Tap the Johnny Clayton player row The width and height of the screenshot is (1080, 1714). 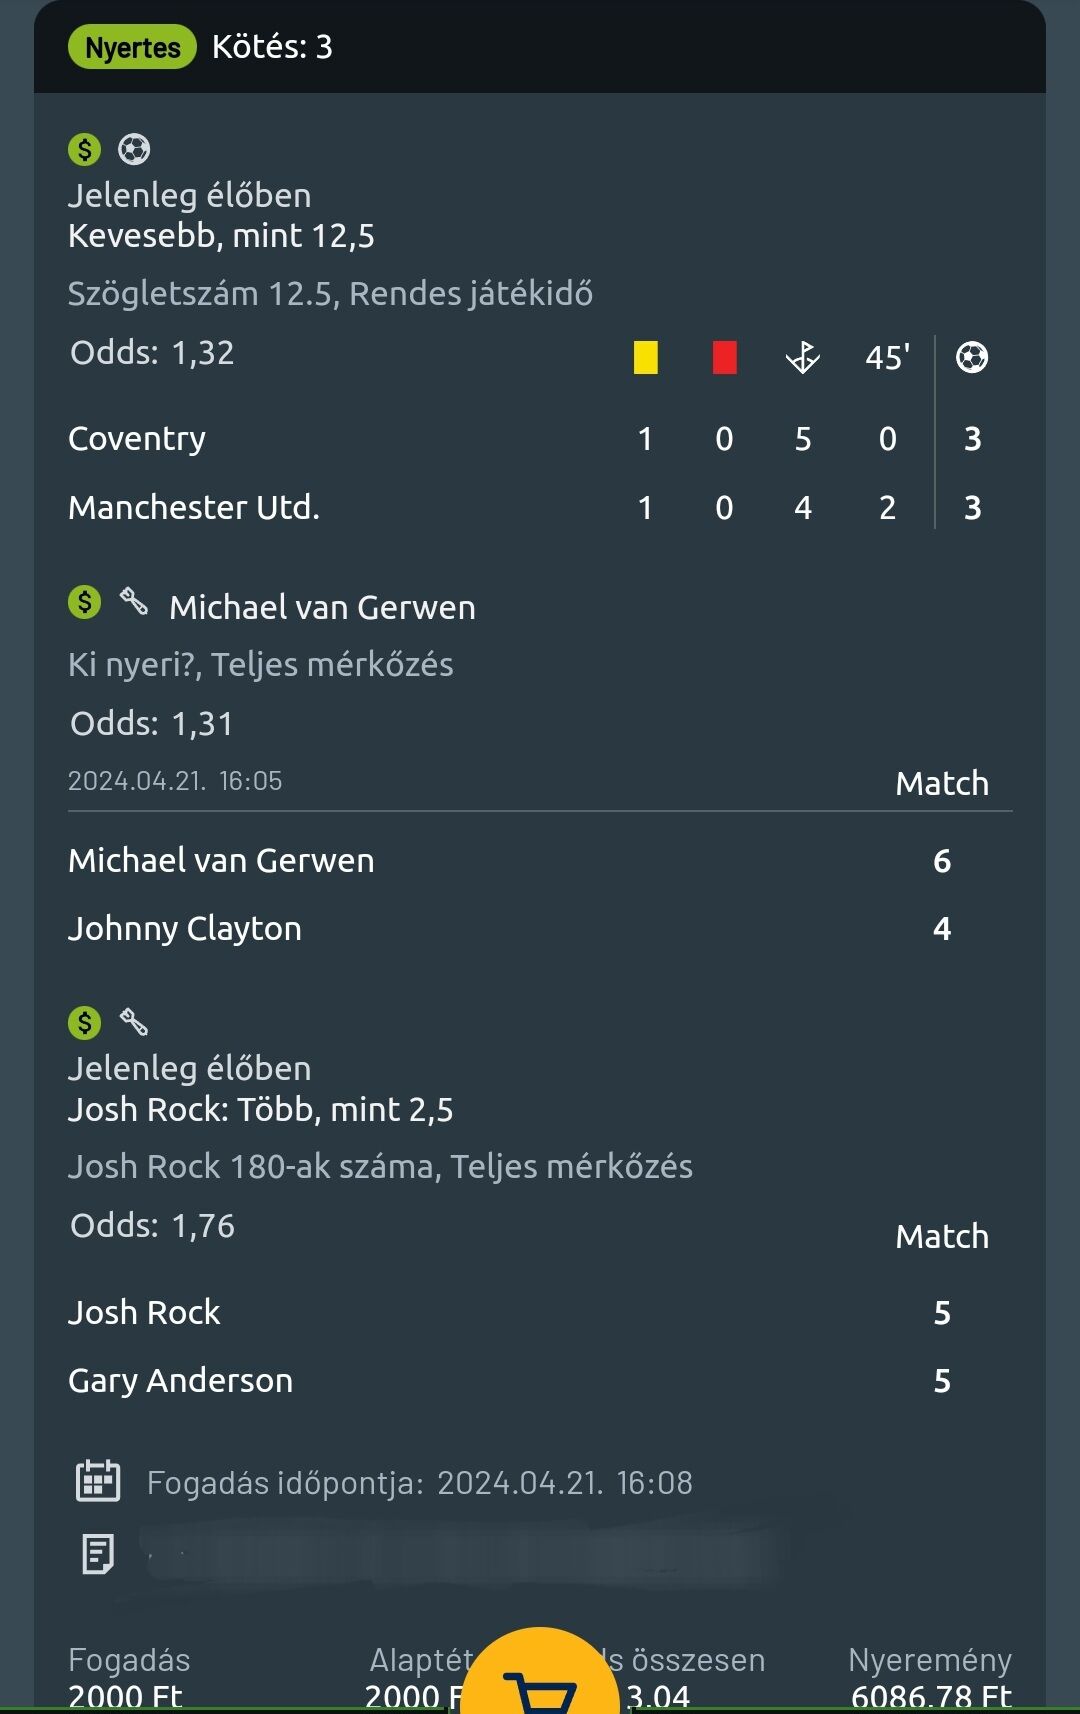(x=185, y=929)
